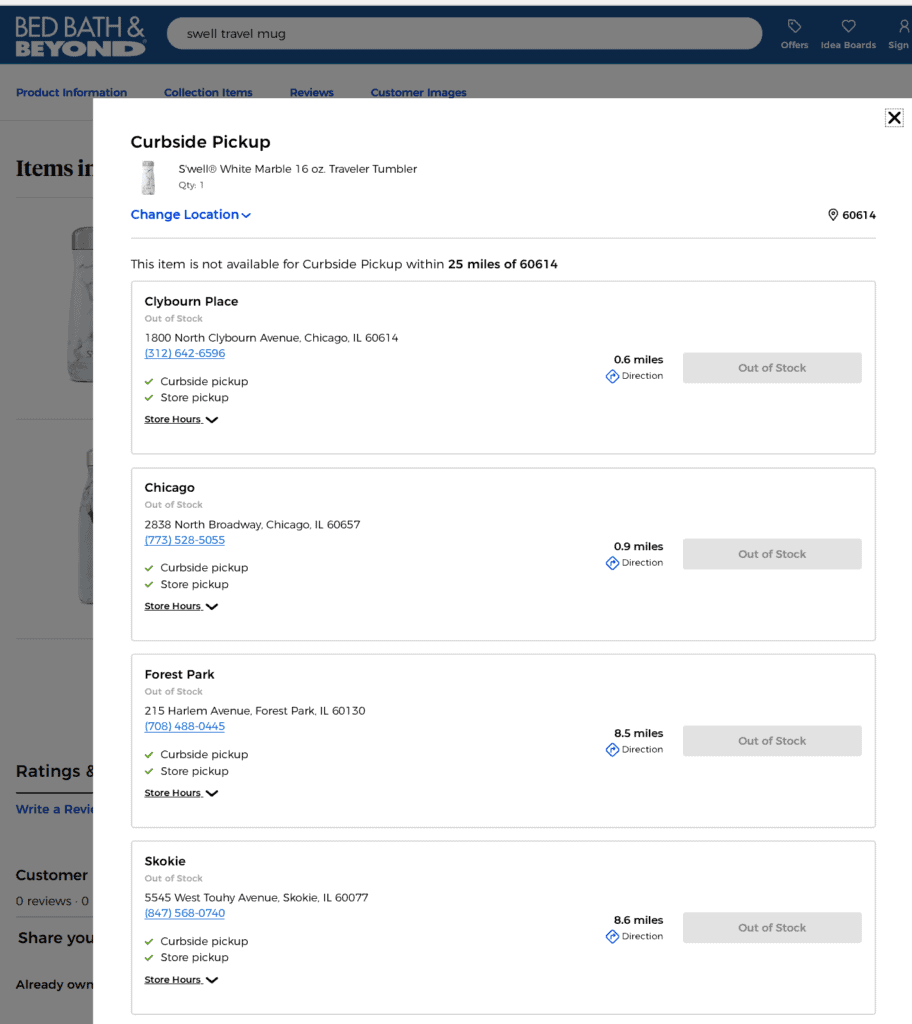Click Direction icon for Clybourn Place store
912x1024 pixels.
pos(612,376)
